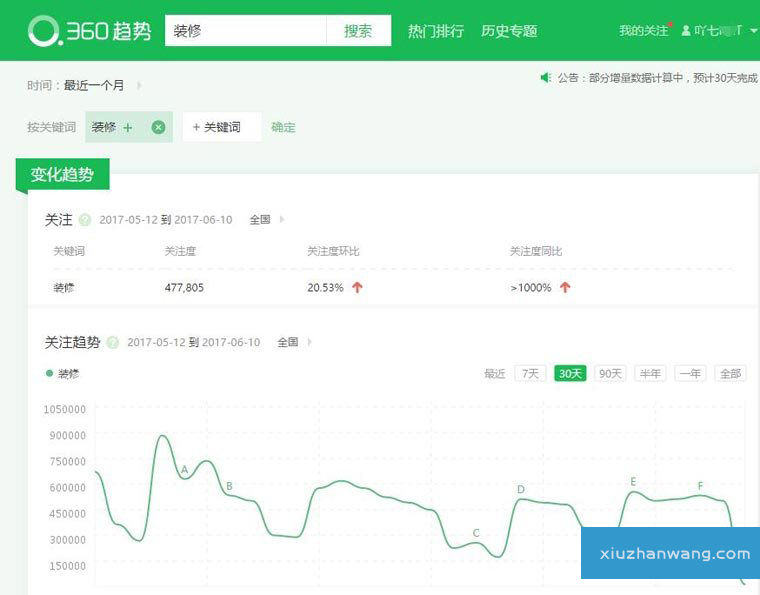Click the plus icon on the 装修 keyword tag
This screenshot has height=595, width=760.
pyautogui.click(x=128, y=128)
